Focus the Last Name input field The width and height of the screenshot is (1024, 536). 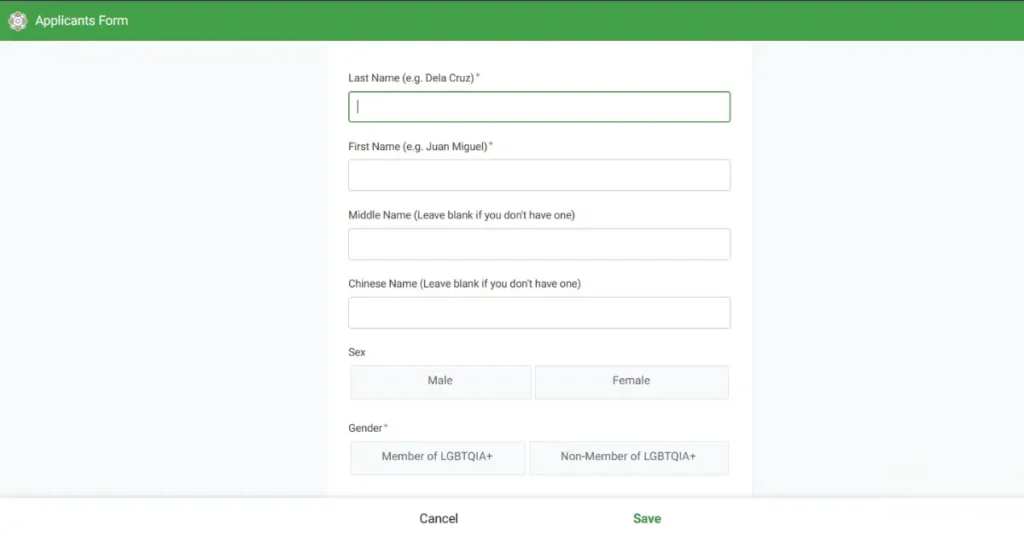coord(539,107)
